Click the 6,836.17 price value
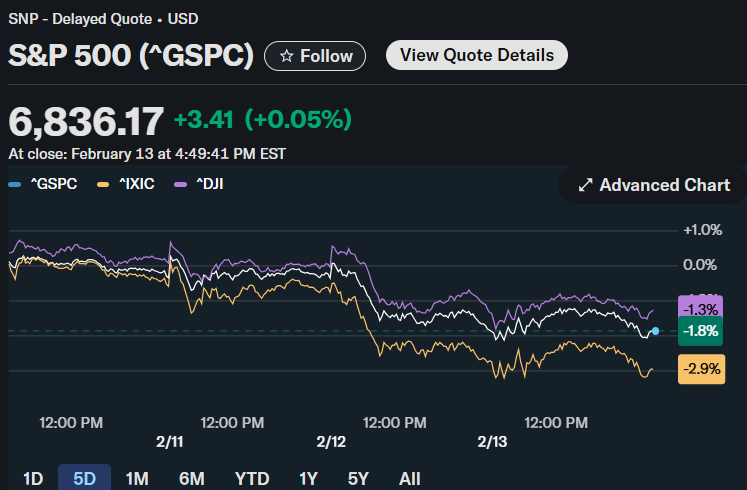This screenshot has width=747, height=490. (x=86, y=121)
